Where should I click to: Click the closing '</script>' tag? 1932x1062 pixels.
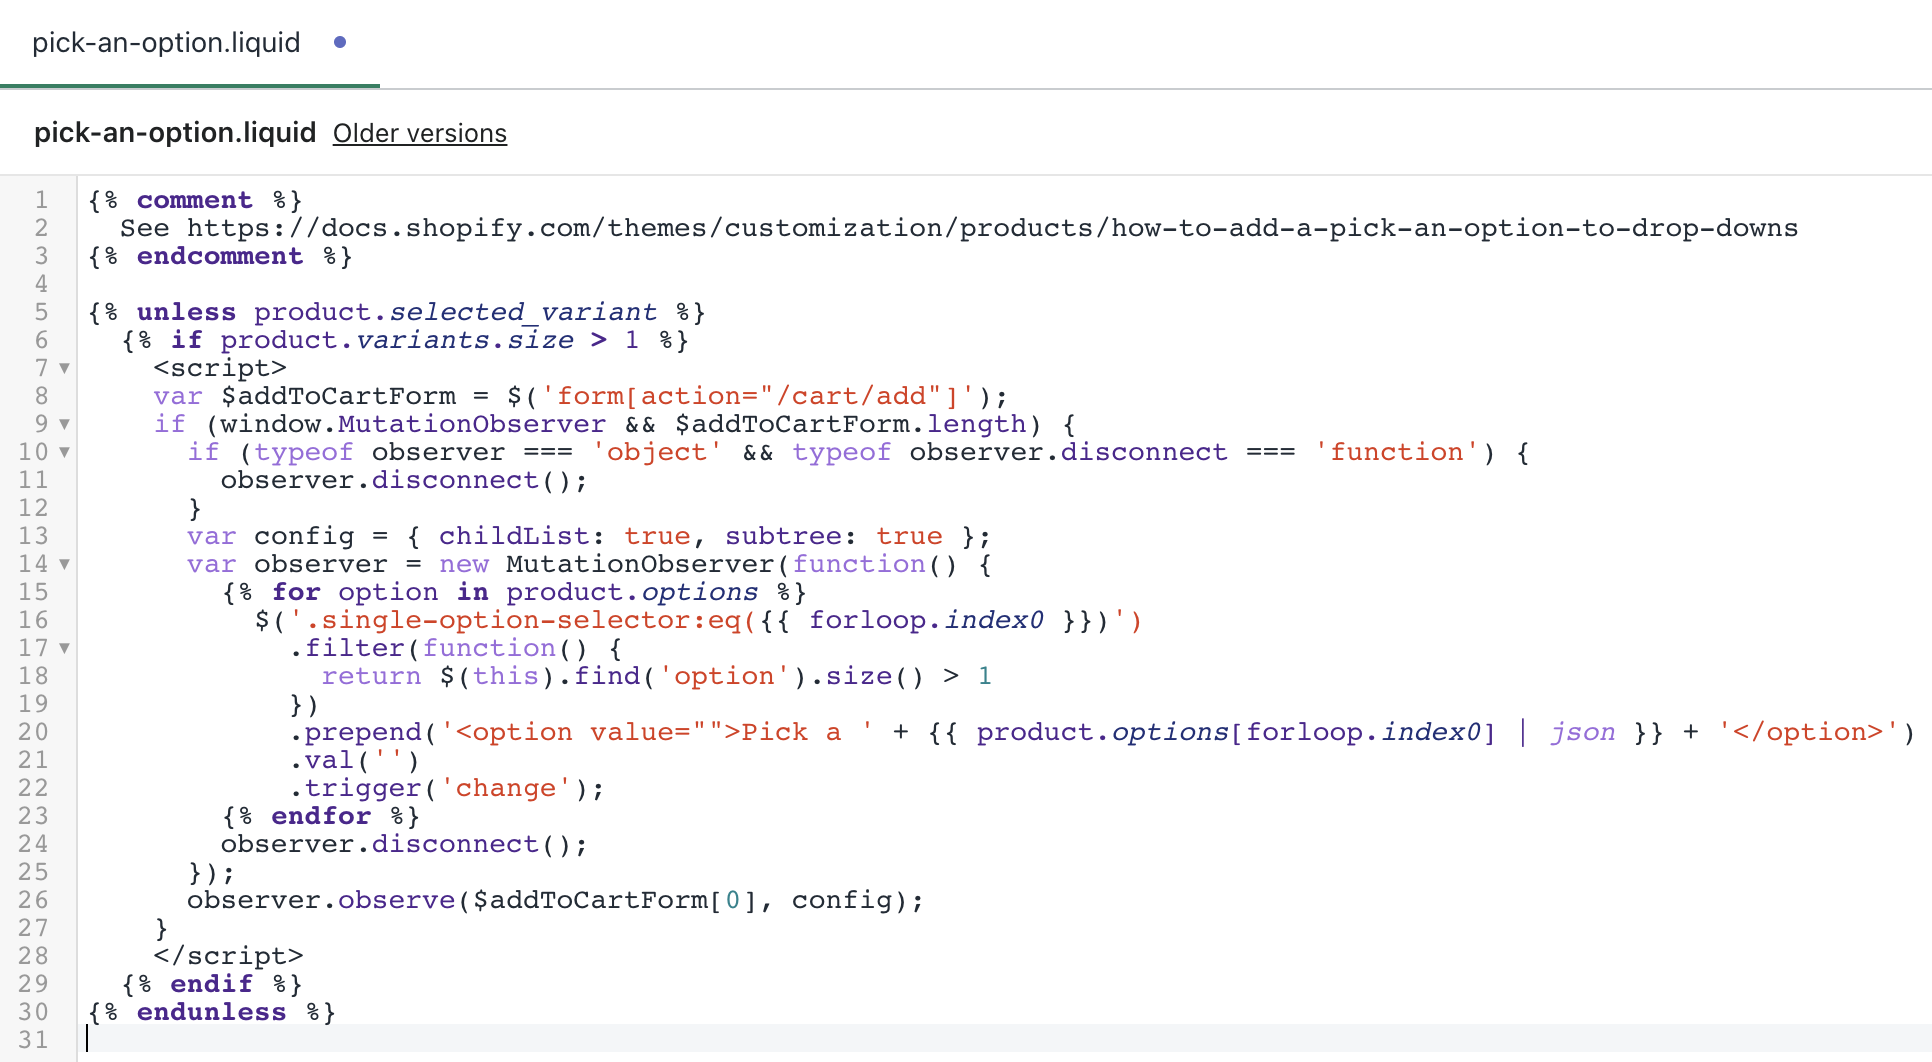click(228, 956)
